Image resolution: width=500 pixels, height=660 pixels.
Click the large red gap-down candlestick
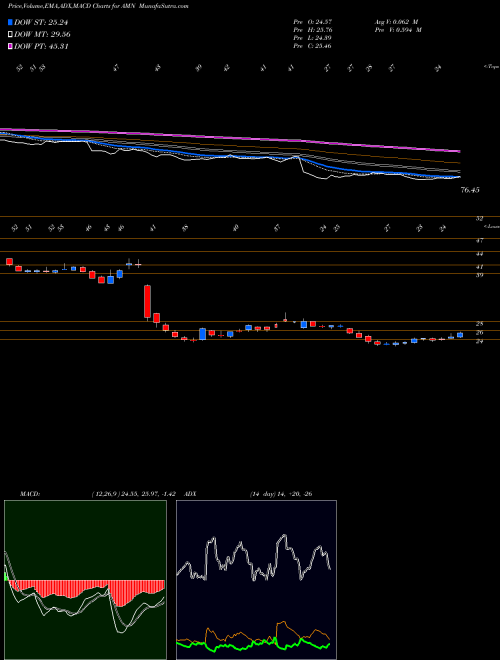147,302
